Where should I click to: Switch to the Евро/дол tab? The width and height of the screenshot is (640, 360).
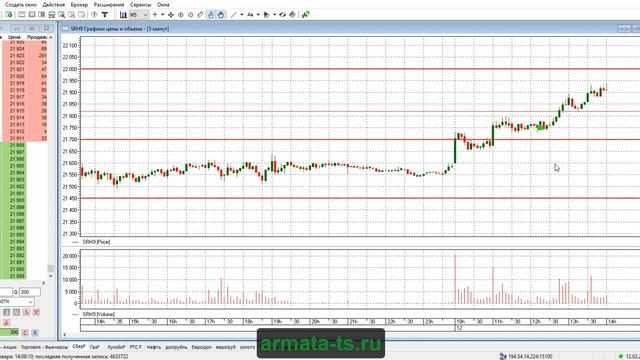pos(202,347)
